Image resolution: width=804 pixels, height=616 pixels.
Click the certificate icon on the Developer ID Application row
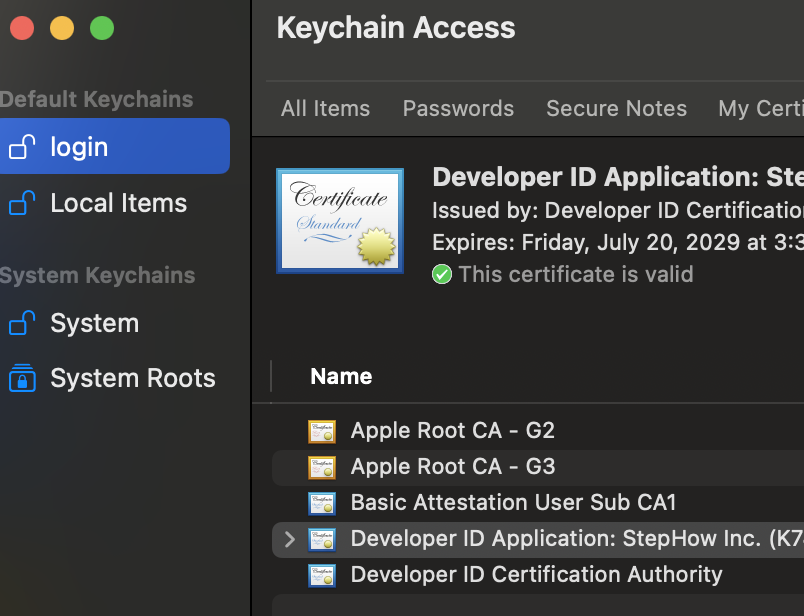click(322, 538)
